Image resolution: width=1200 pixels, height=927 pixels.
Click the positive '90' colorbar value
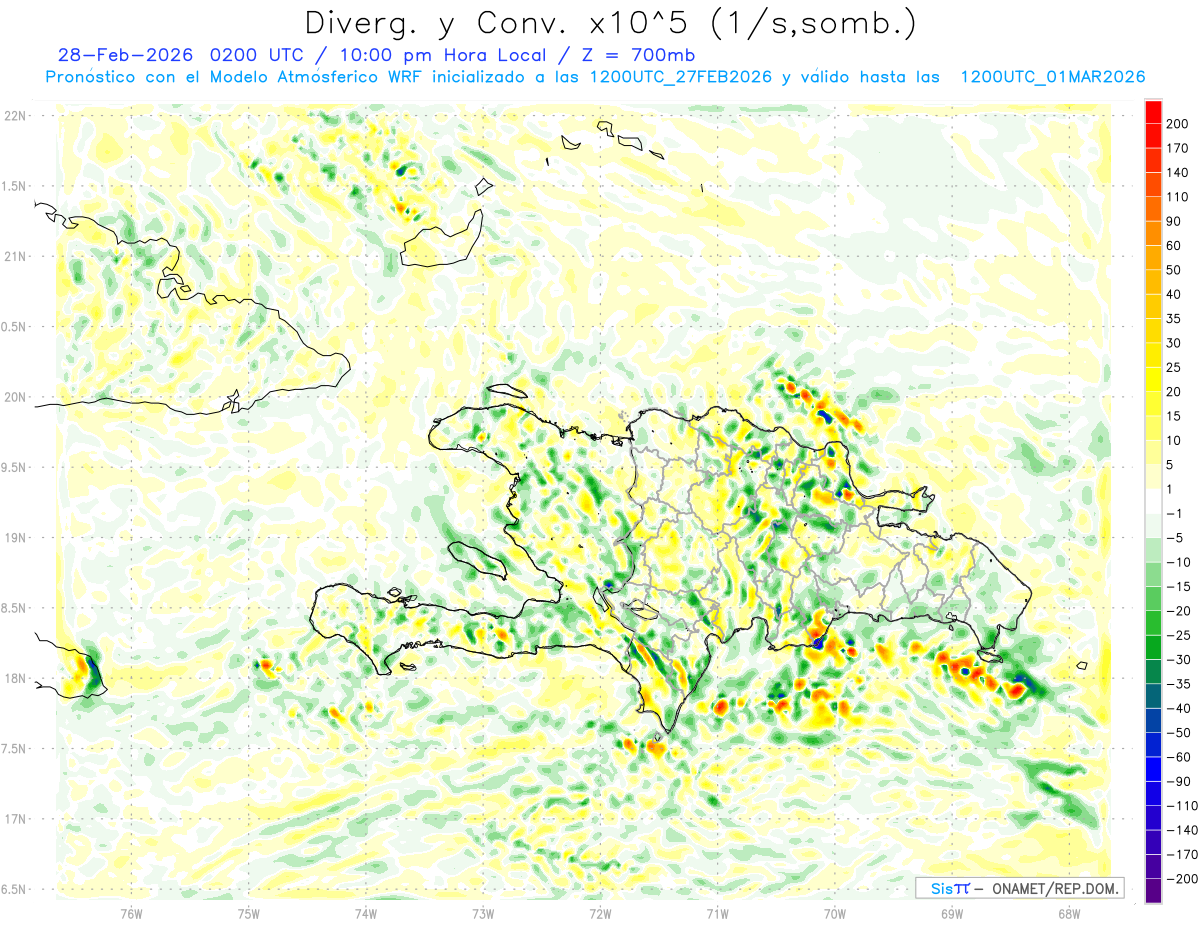pos(1175,222)
